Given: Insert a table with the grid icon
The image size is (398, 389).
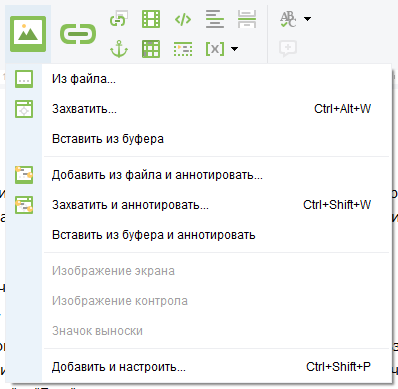Looking at the screenshot, I should pos(151,49).
